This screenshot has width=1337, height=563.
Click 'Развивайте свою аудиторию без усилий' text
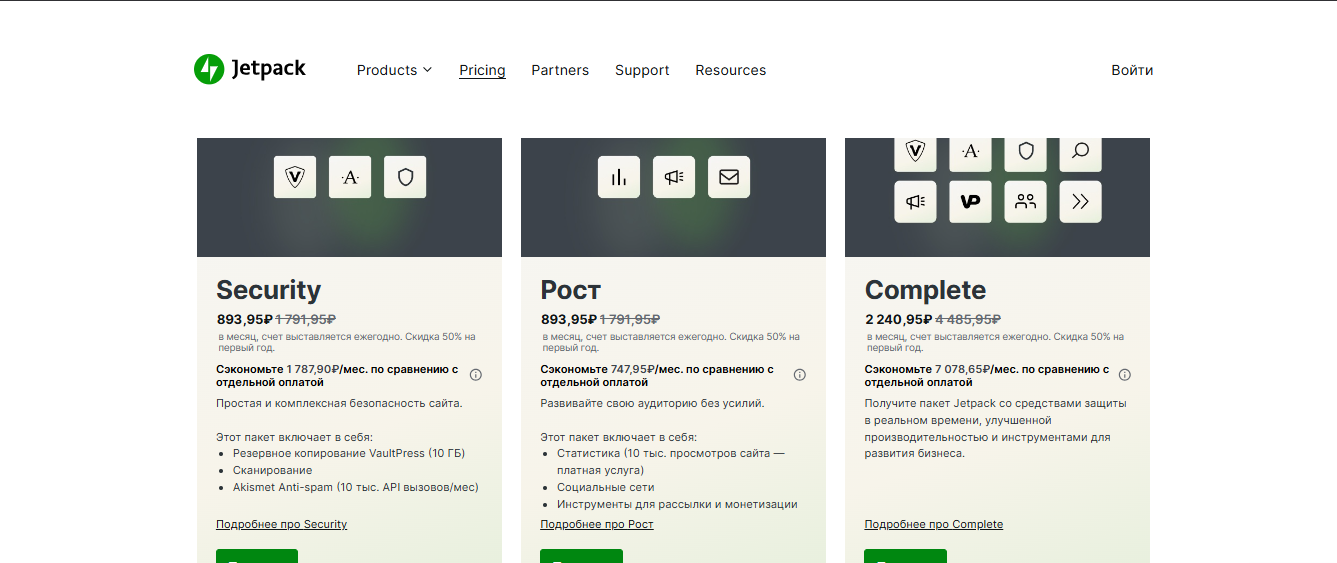point(652,403)
